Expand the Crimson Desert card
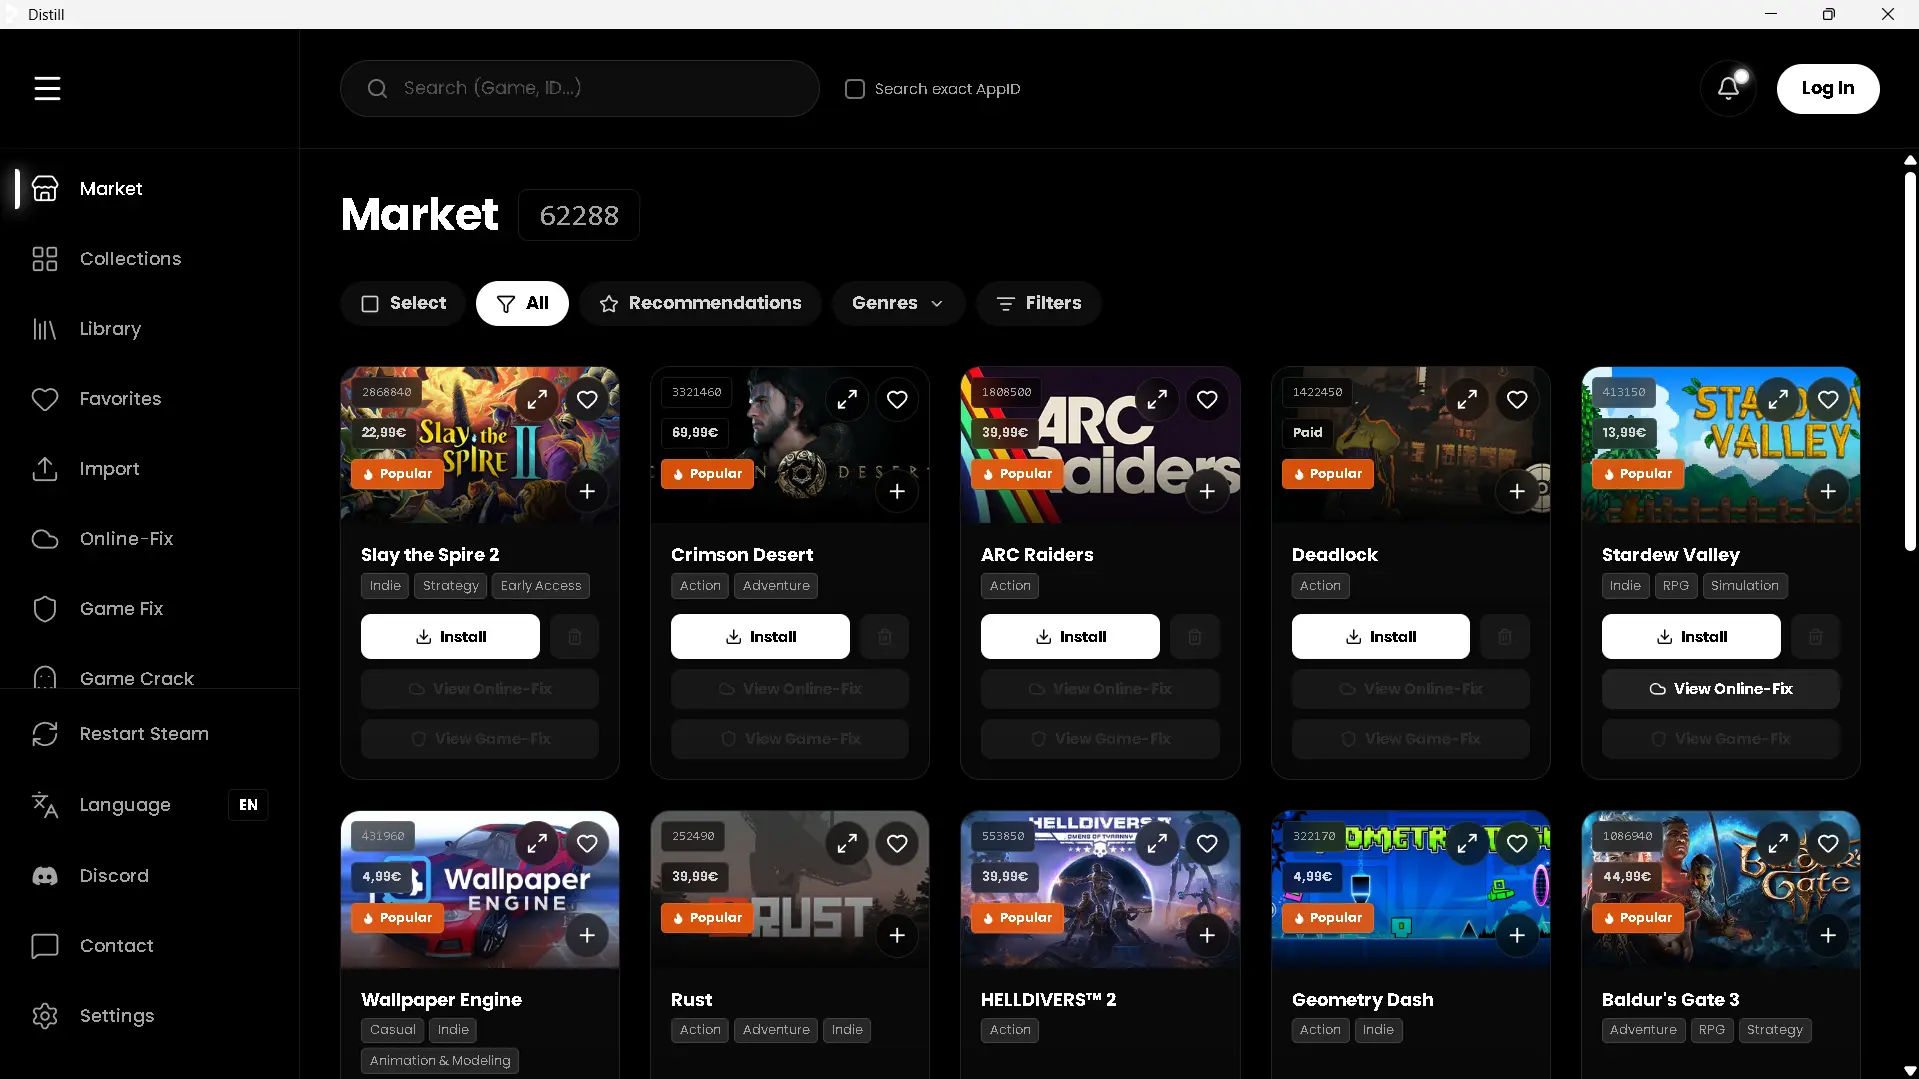The width and height of the screenshot is (1919, 1079). coord(847,400)
